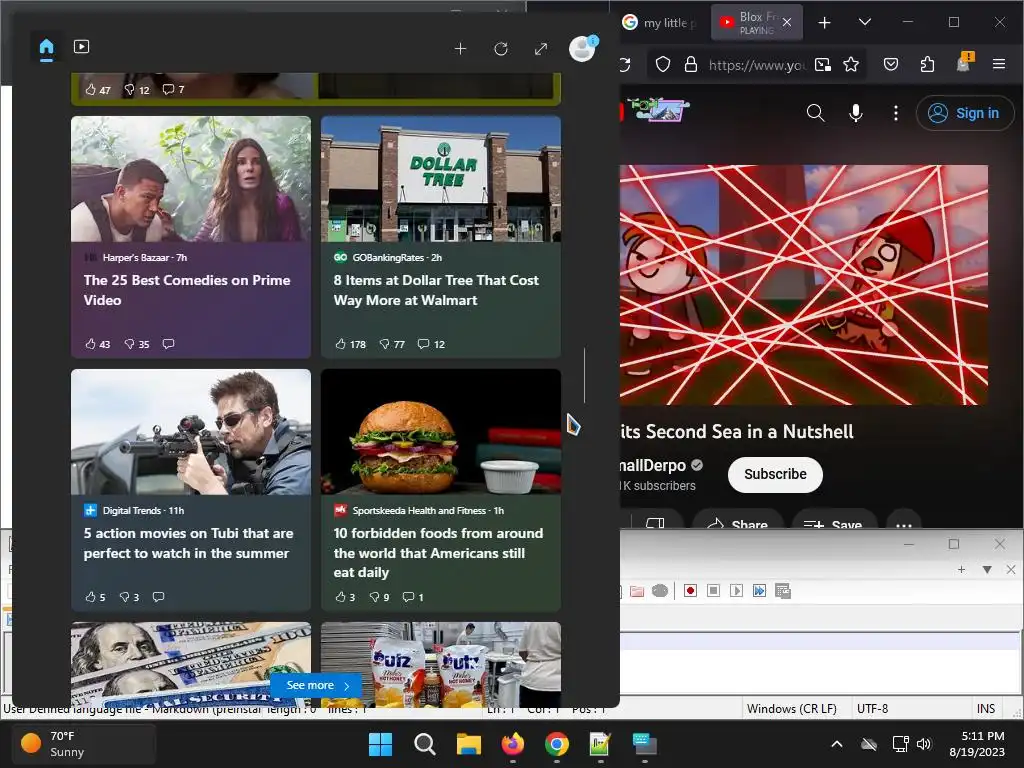Click UTF-8 encoding in Notepad++ status bar

point(872,709)
